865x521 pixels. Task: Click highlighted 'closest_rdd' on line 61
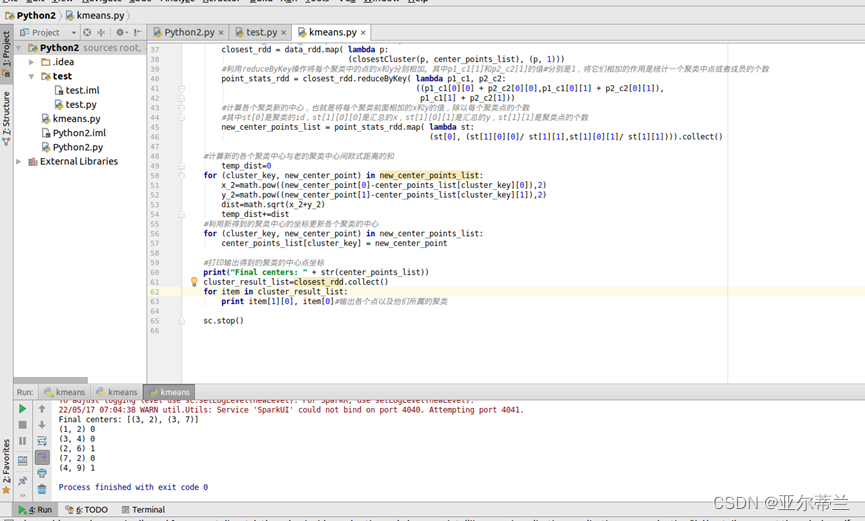coord(318,282)
